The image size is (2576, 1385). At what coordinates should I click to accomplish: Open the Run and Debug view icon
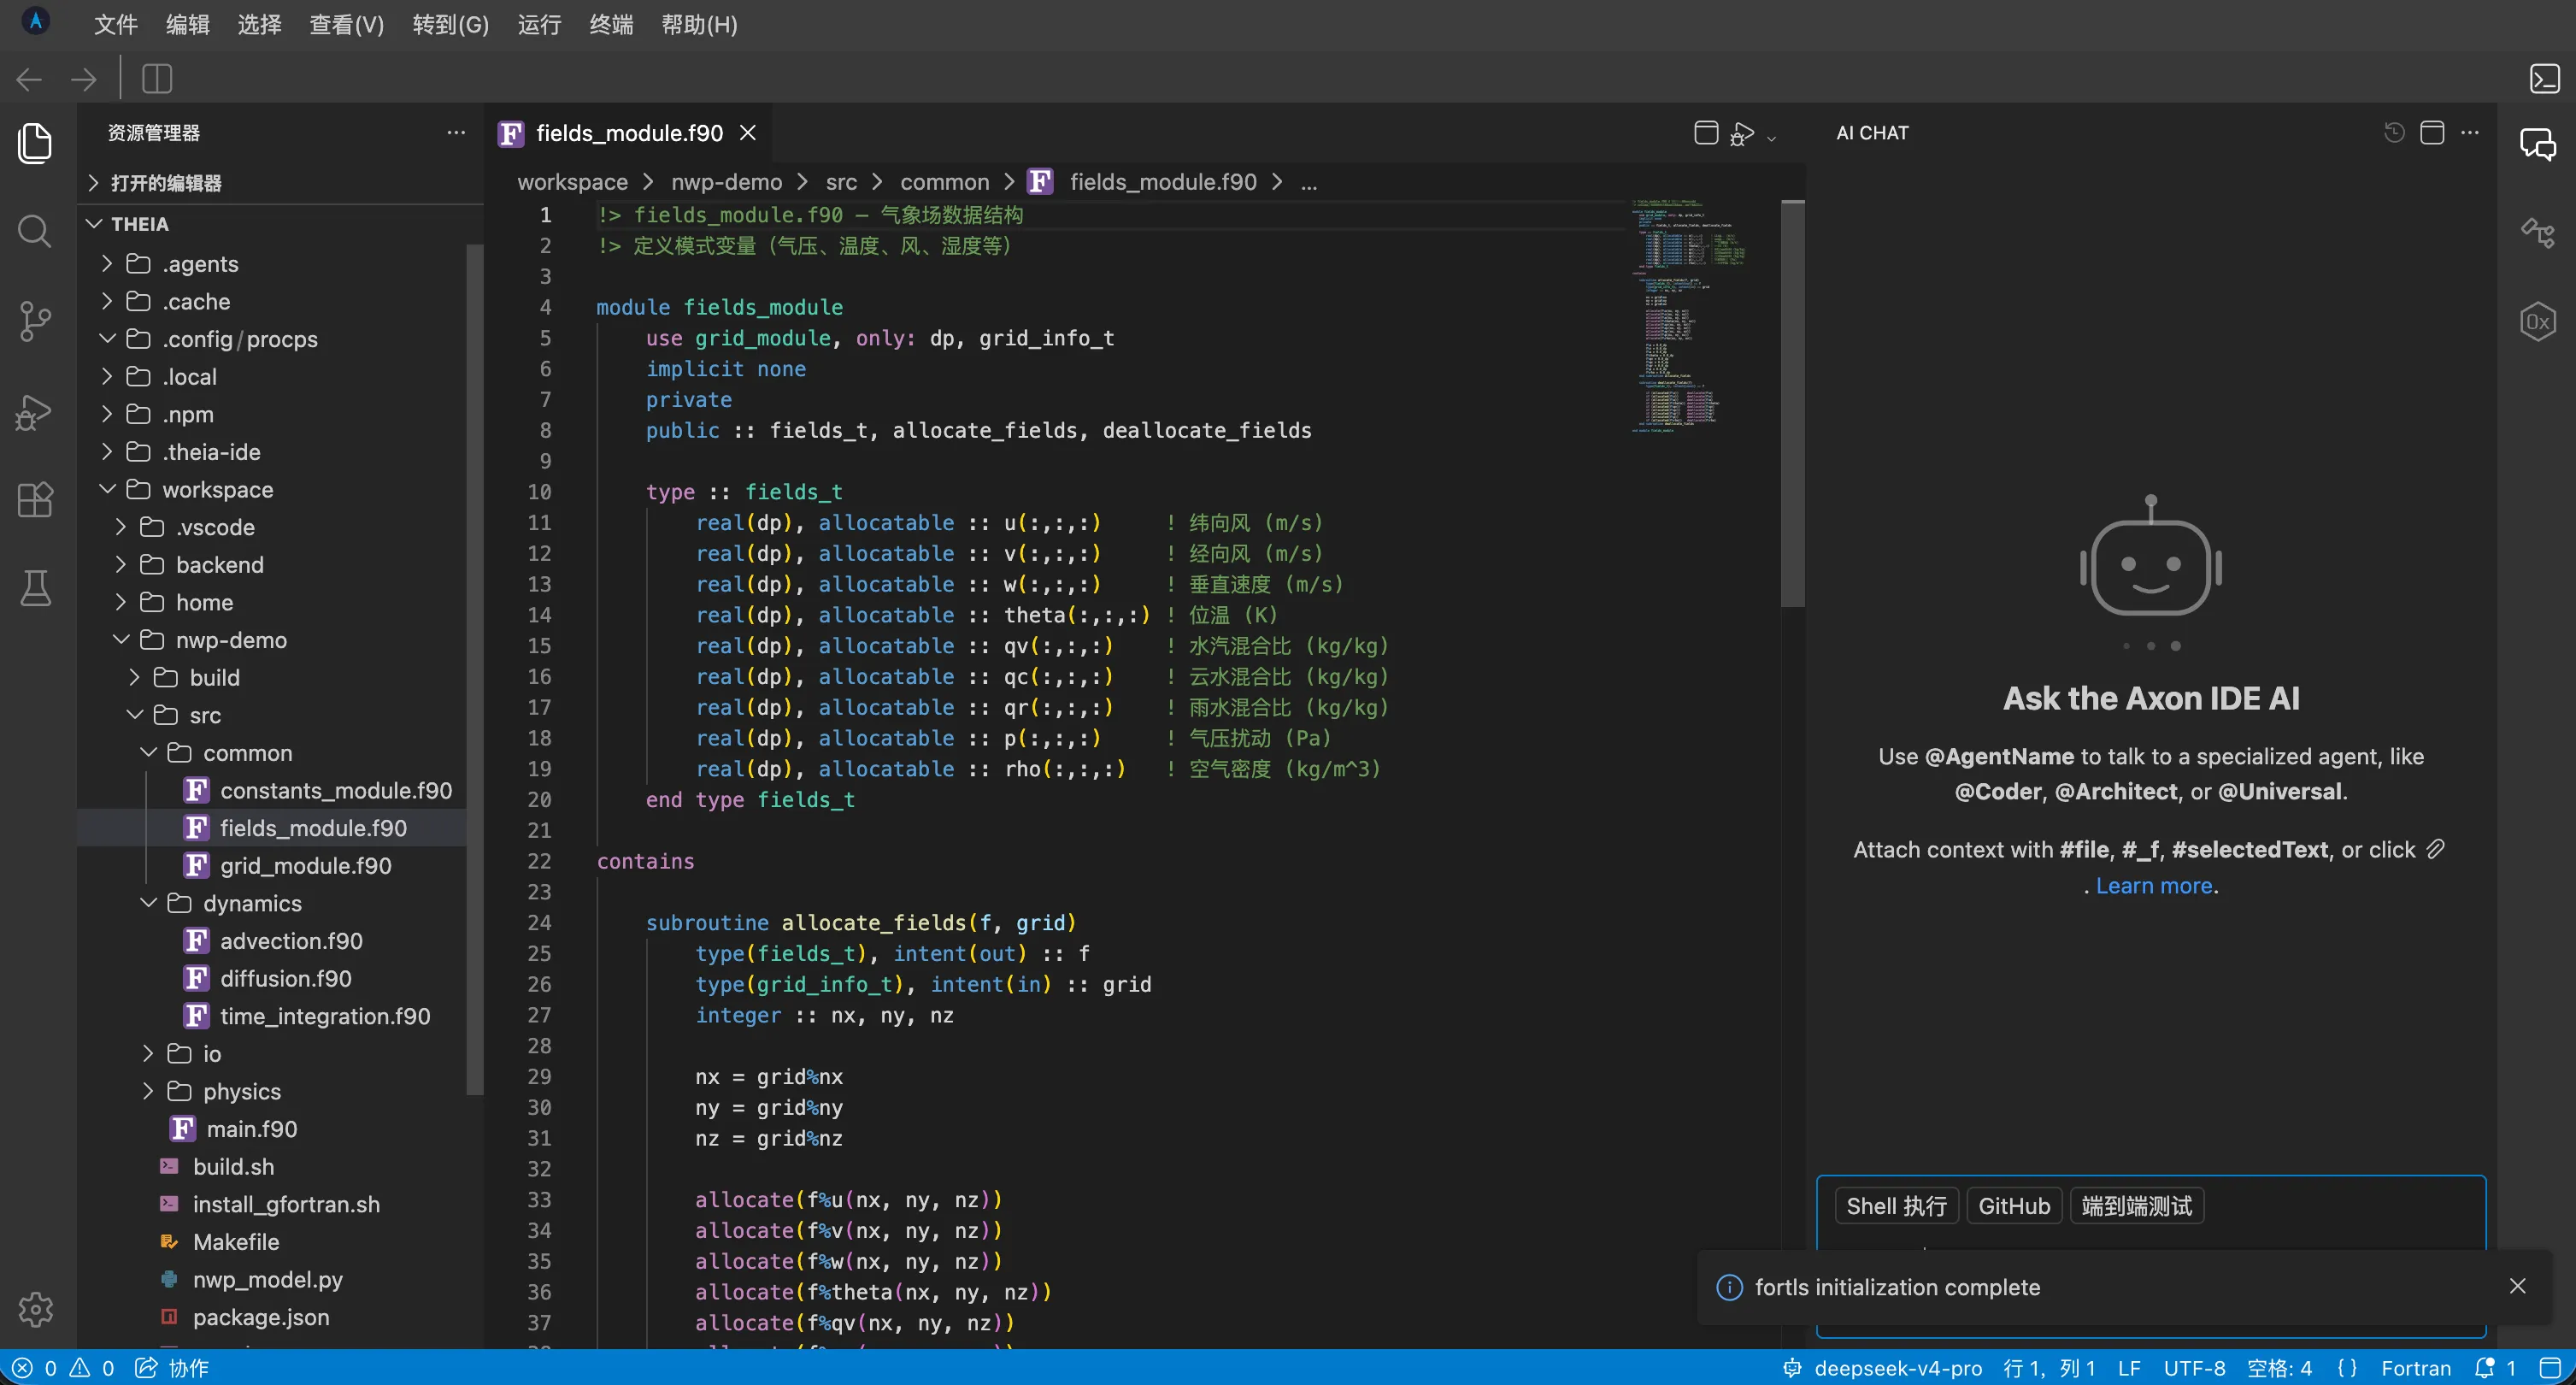coord(35,411)
